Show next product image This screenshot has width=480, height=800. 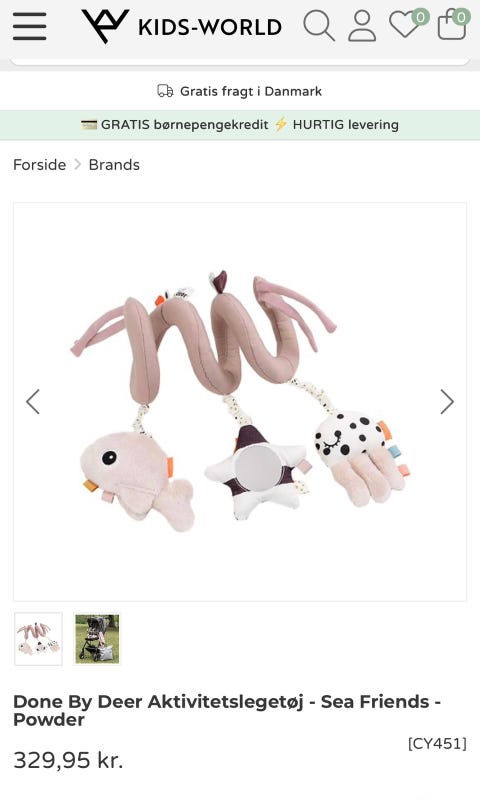coord(447,402)
